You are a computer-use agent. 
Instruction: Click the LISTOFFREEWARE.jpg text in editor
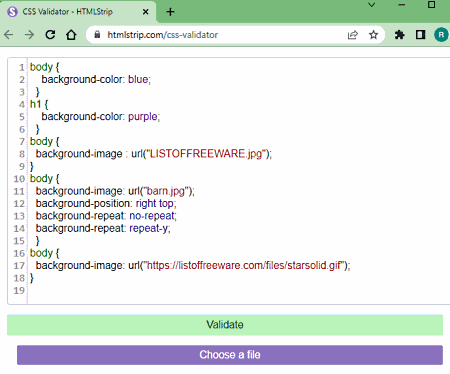pyautogui.click(x=206, y=154)
